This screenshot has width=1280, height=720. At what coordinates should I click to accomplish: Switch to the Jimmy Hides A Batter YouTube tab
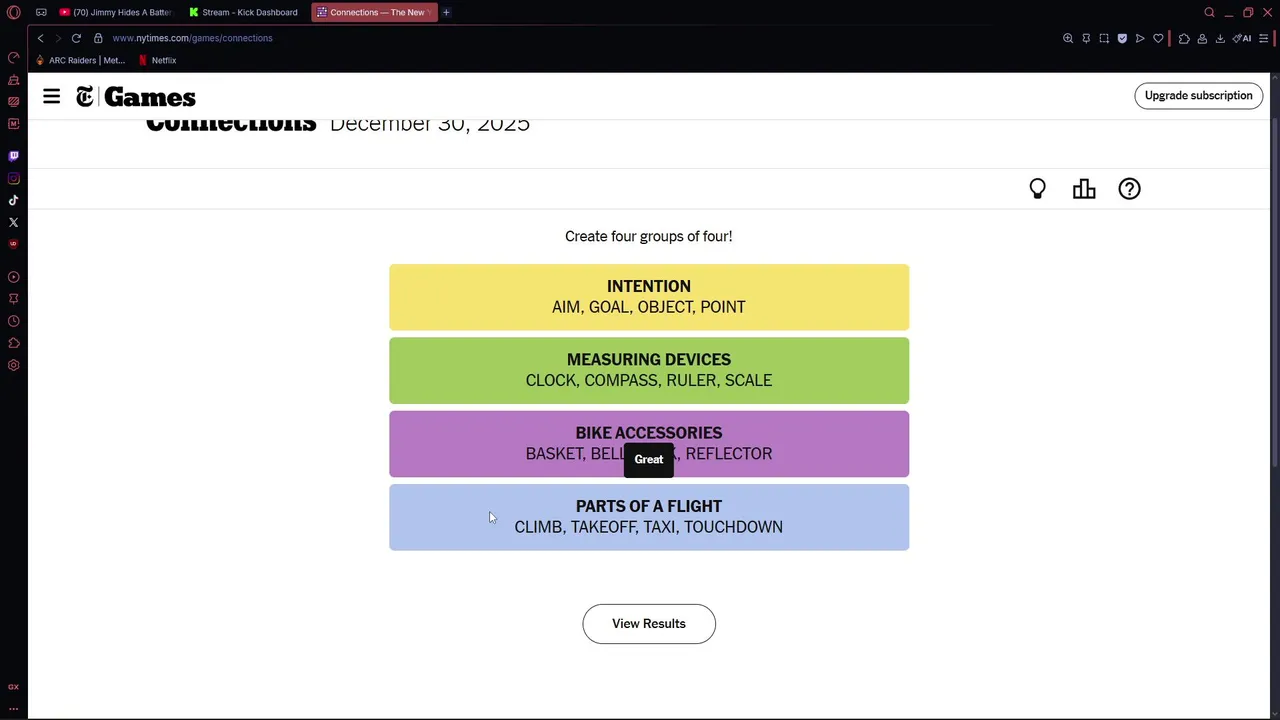click(115, 12)
